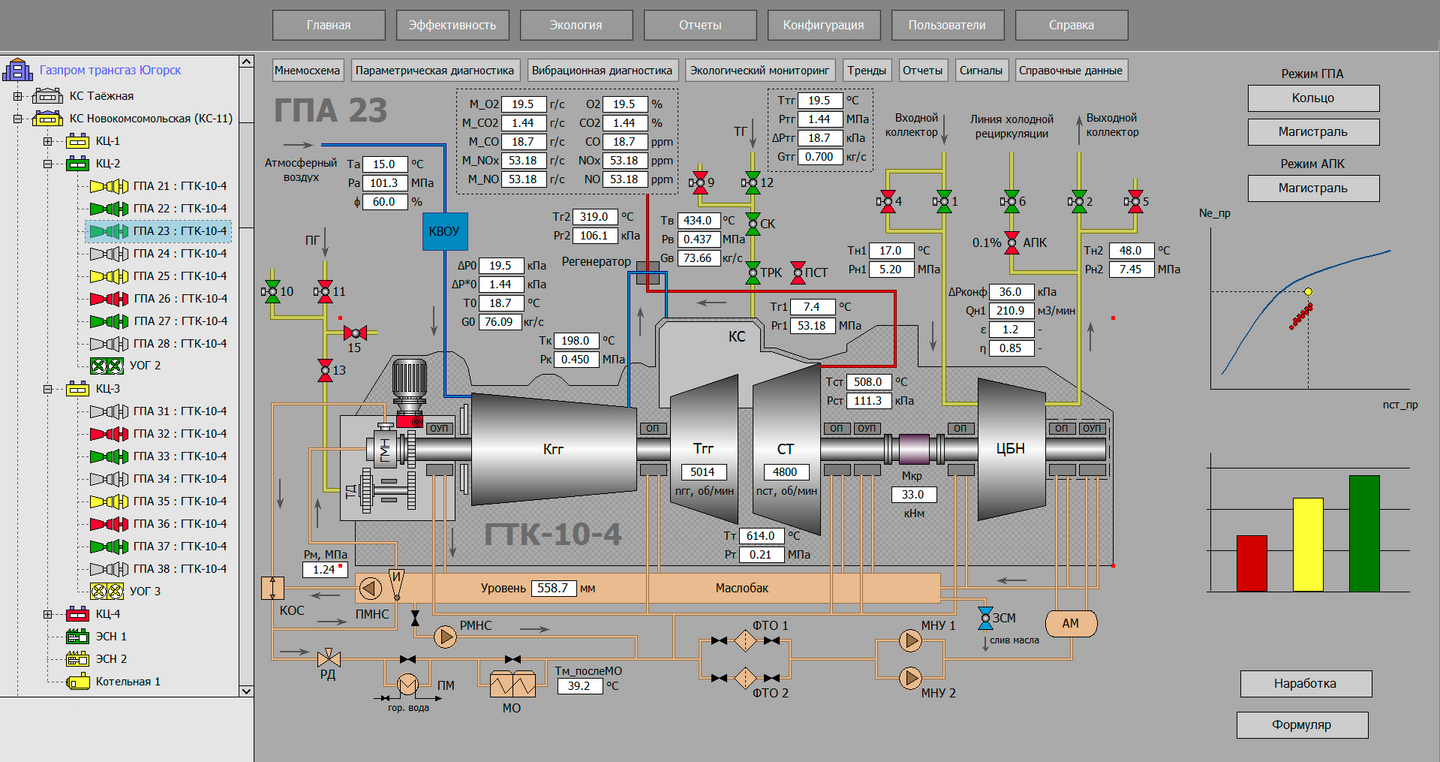Click the blue ЗСМ oil drain valve
The height and width of the screenshot is (762, 1440).
(984, 614)
